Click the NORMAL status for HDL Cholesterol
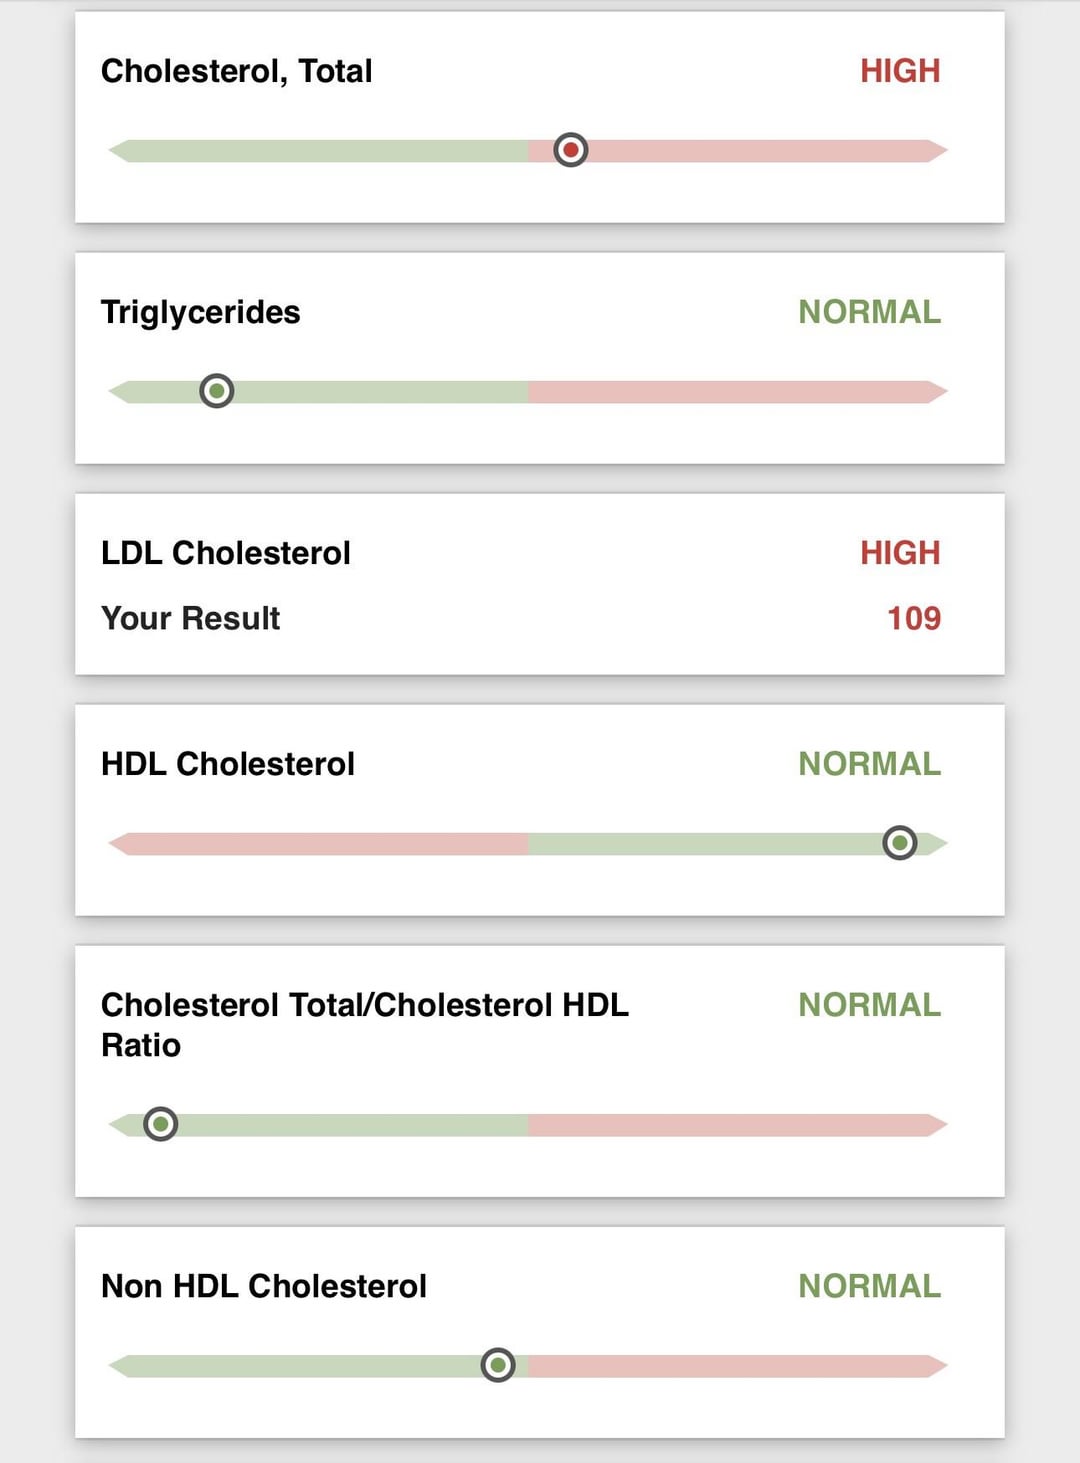1080x1463 pixels. [x=869, y=764]
